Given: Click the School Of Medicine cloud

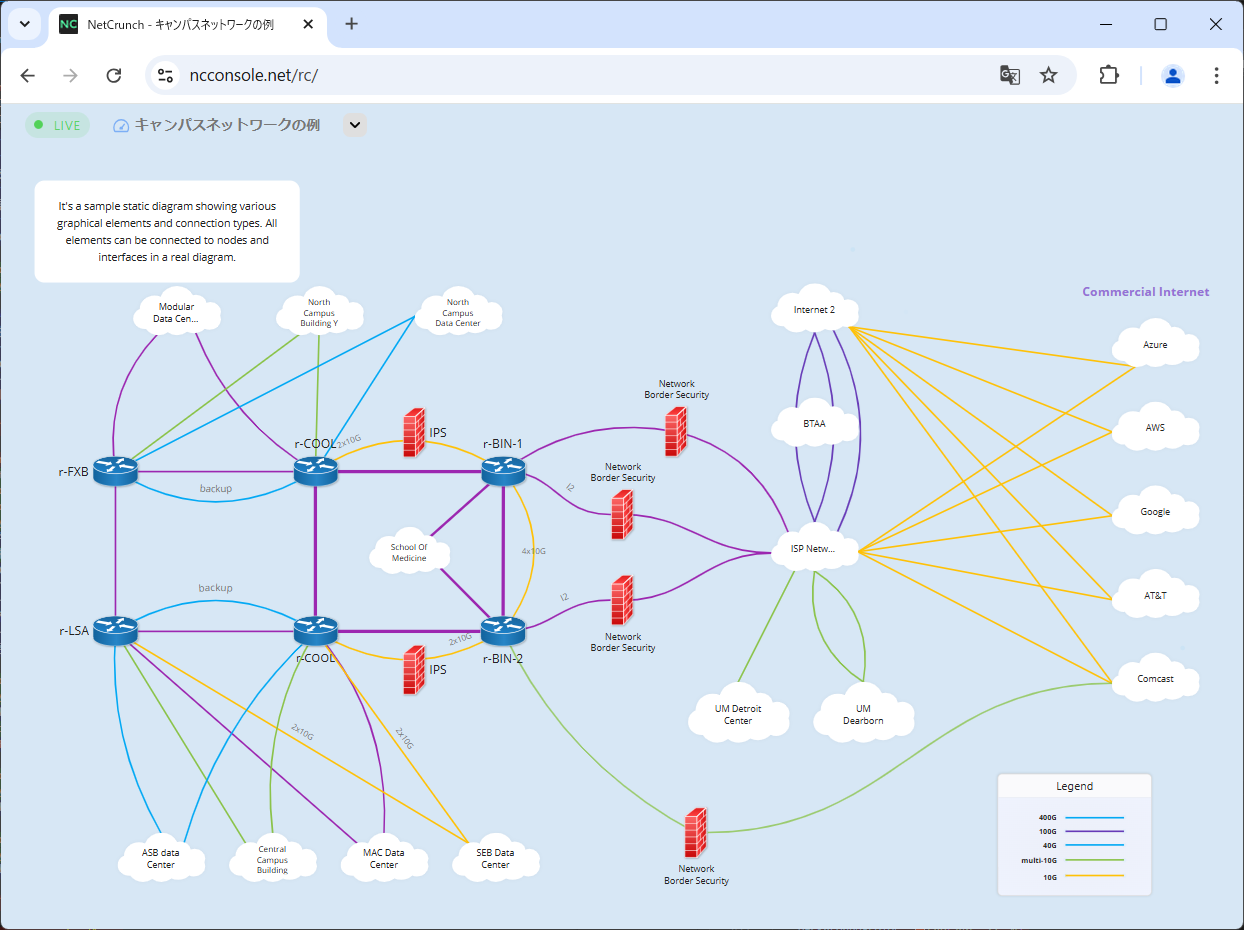Looking at the screenshot, I should pos(409,552).
